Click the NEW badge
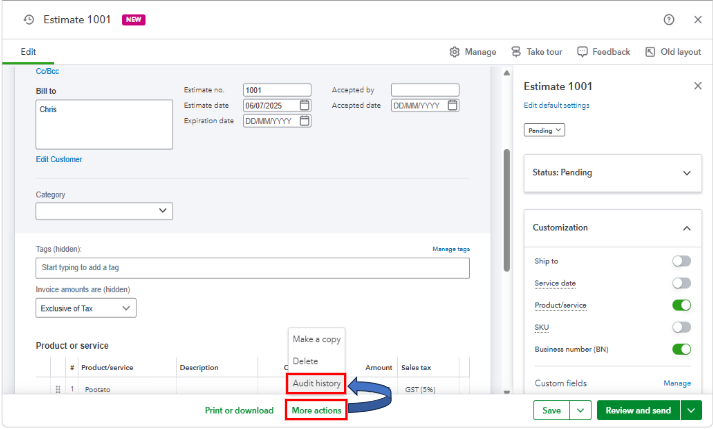The height and width of the screenshot is (429, 713). coord(133,20)
